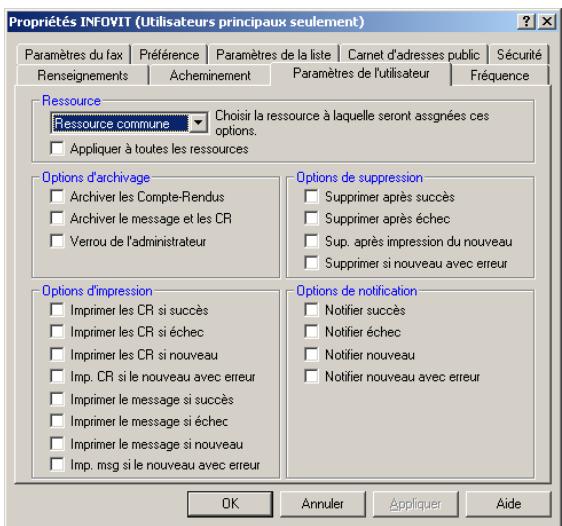Close the Propriétés INFOVIT dialog
Screen dimensions: 562x526
pyautogui.click(x=547, y=22)
